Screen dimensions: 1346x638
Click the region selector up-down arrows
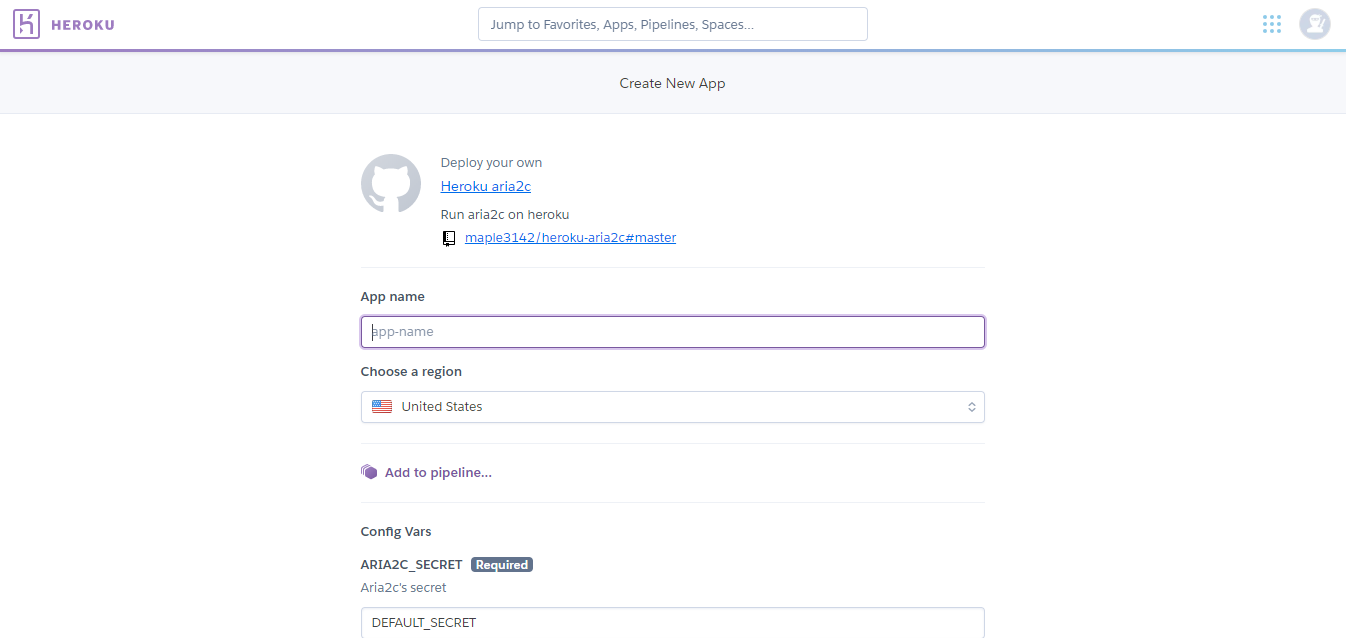point(971,407)
